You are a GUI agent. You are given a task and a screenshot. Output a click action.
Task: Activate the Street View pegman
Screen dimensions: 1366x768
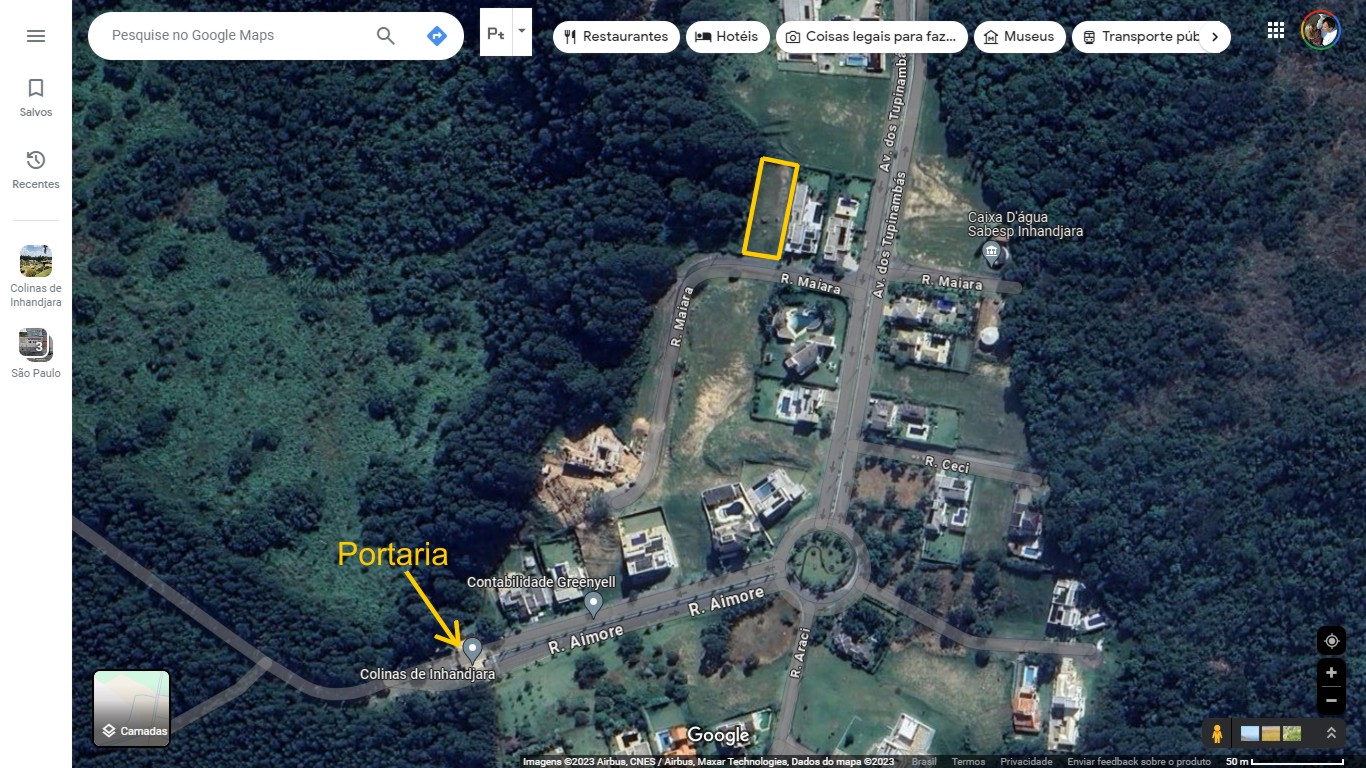pyautogui.click(x=1217, y=733)
